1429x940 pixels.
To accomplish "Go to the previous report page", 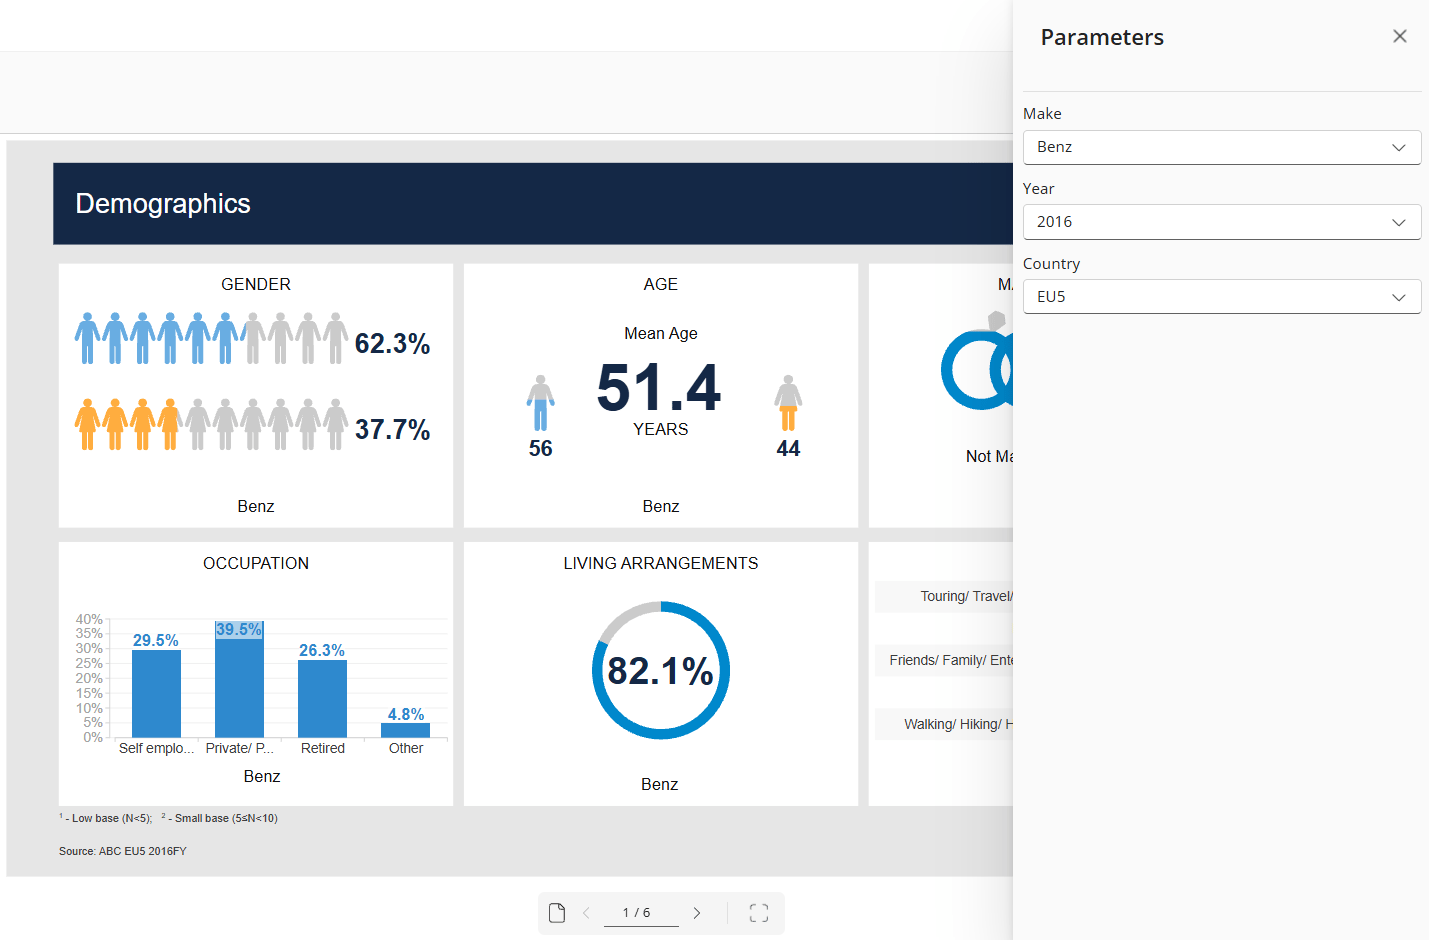I will (586, 913).
